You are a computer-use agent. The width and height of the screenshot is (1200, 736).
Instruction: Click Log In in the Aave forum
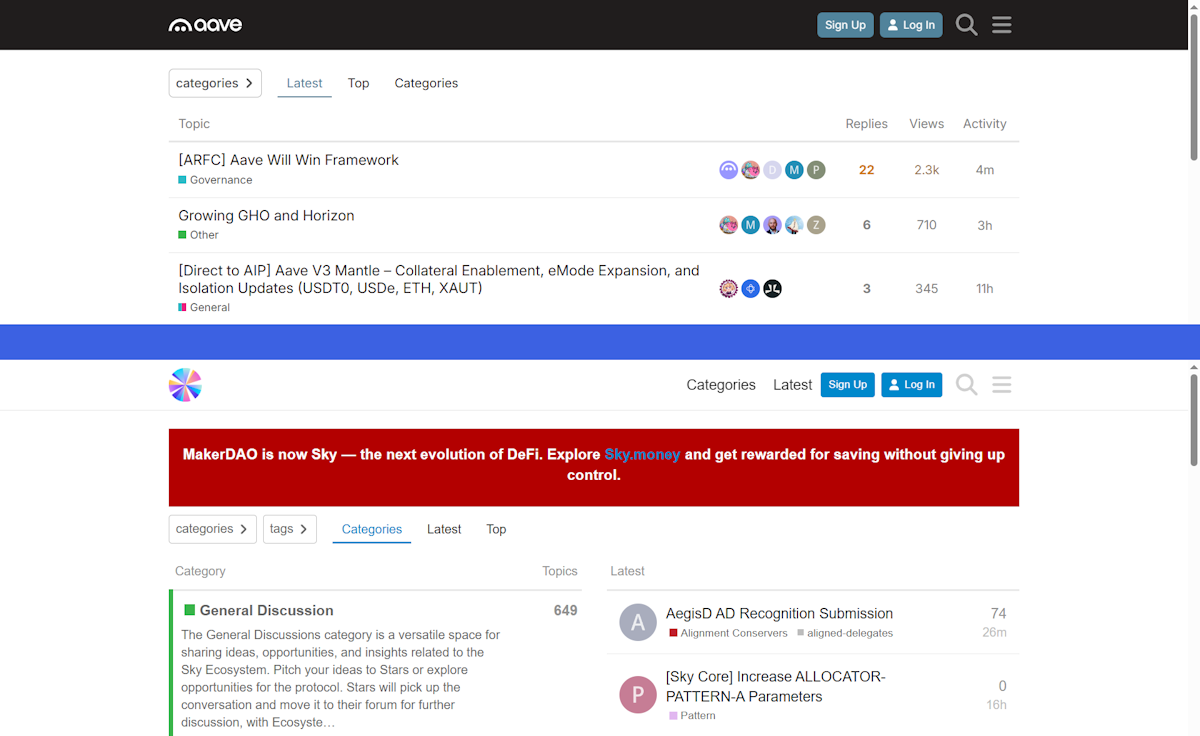click(x=911, y=25)
